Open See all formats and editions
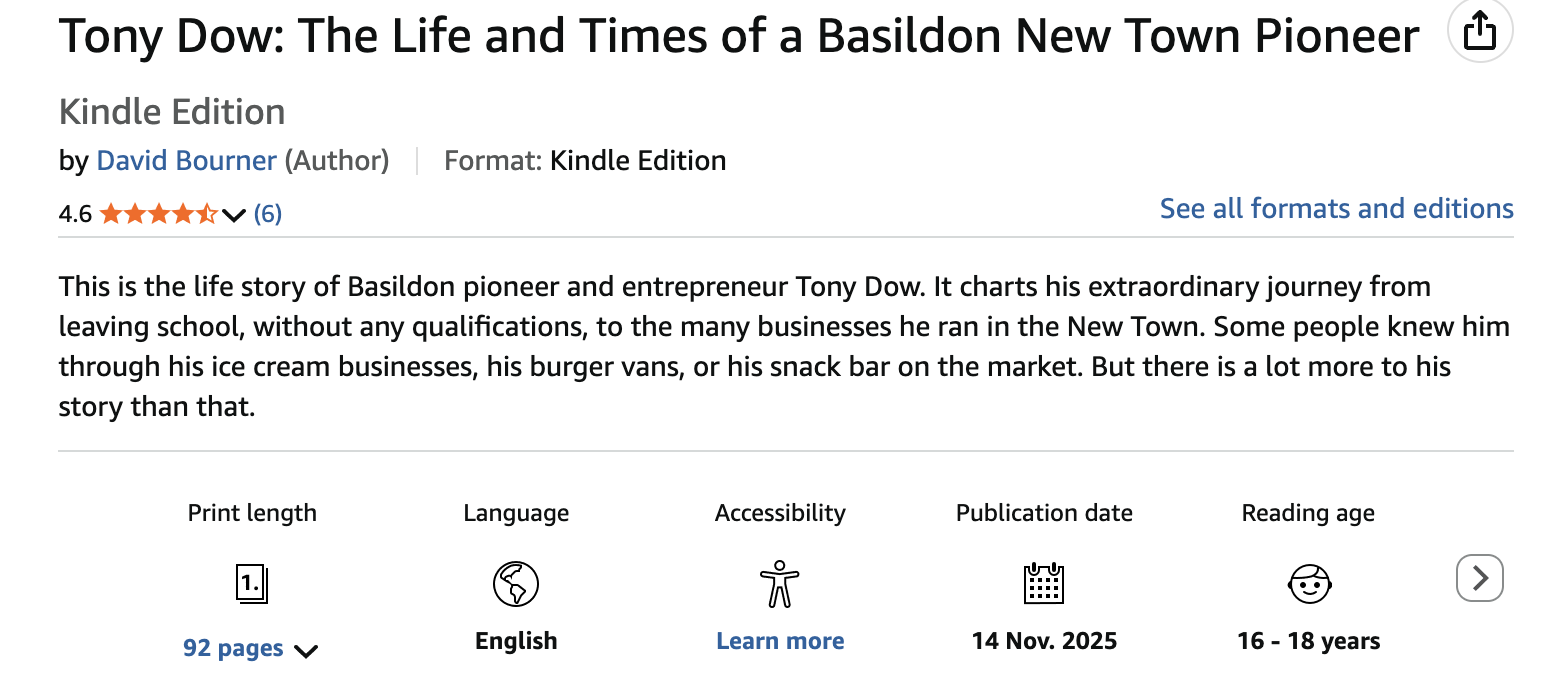The height and width of the screenshot is (698, 1548). tap(1336, 209)
